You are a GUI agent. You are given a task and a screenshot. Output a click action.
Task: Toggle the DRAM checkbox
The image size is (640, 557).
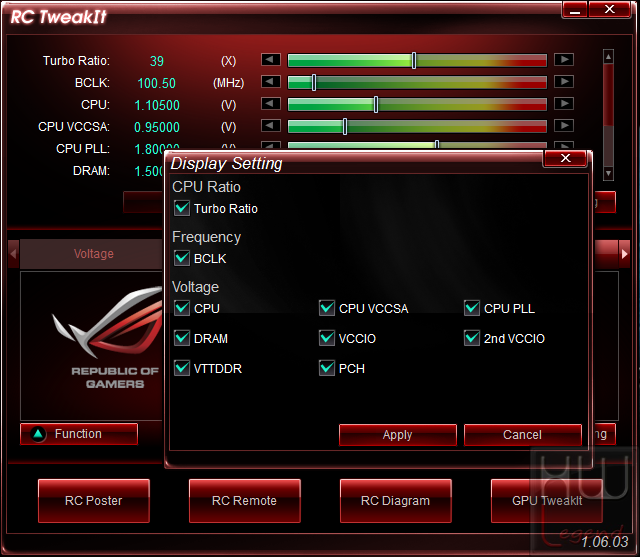click(x=182, y=338)
